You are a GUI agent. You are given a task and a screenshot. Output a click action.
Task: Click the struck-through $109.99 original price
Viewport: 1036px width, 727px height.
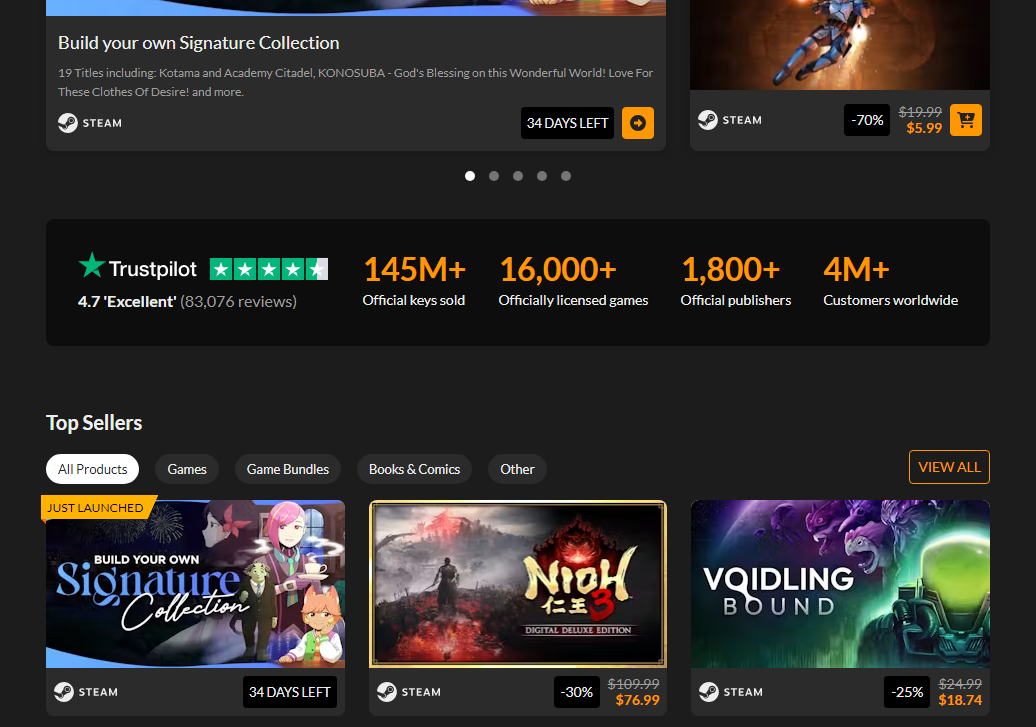coord(634,684)
